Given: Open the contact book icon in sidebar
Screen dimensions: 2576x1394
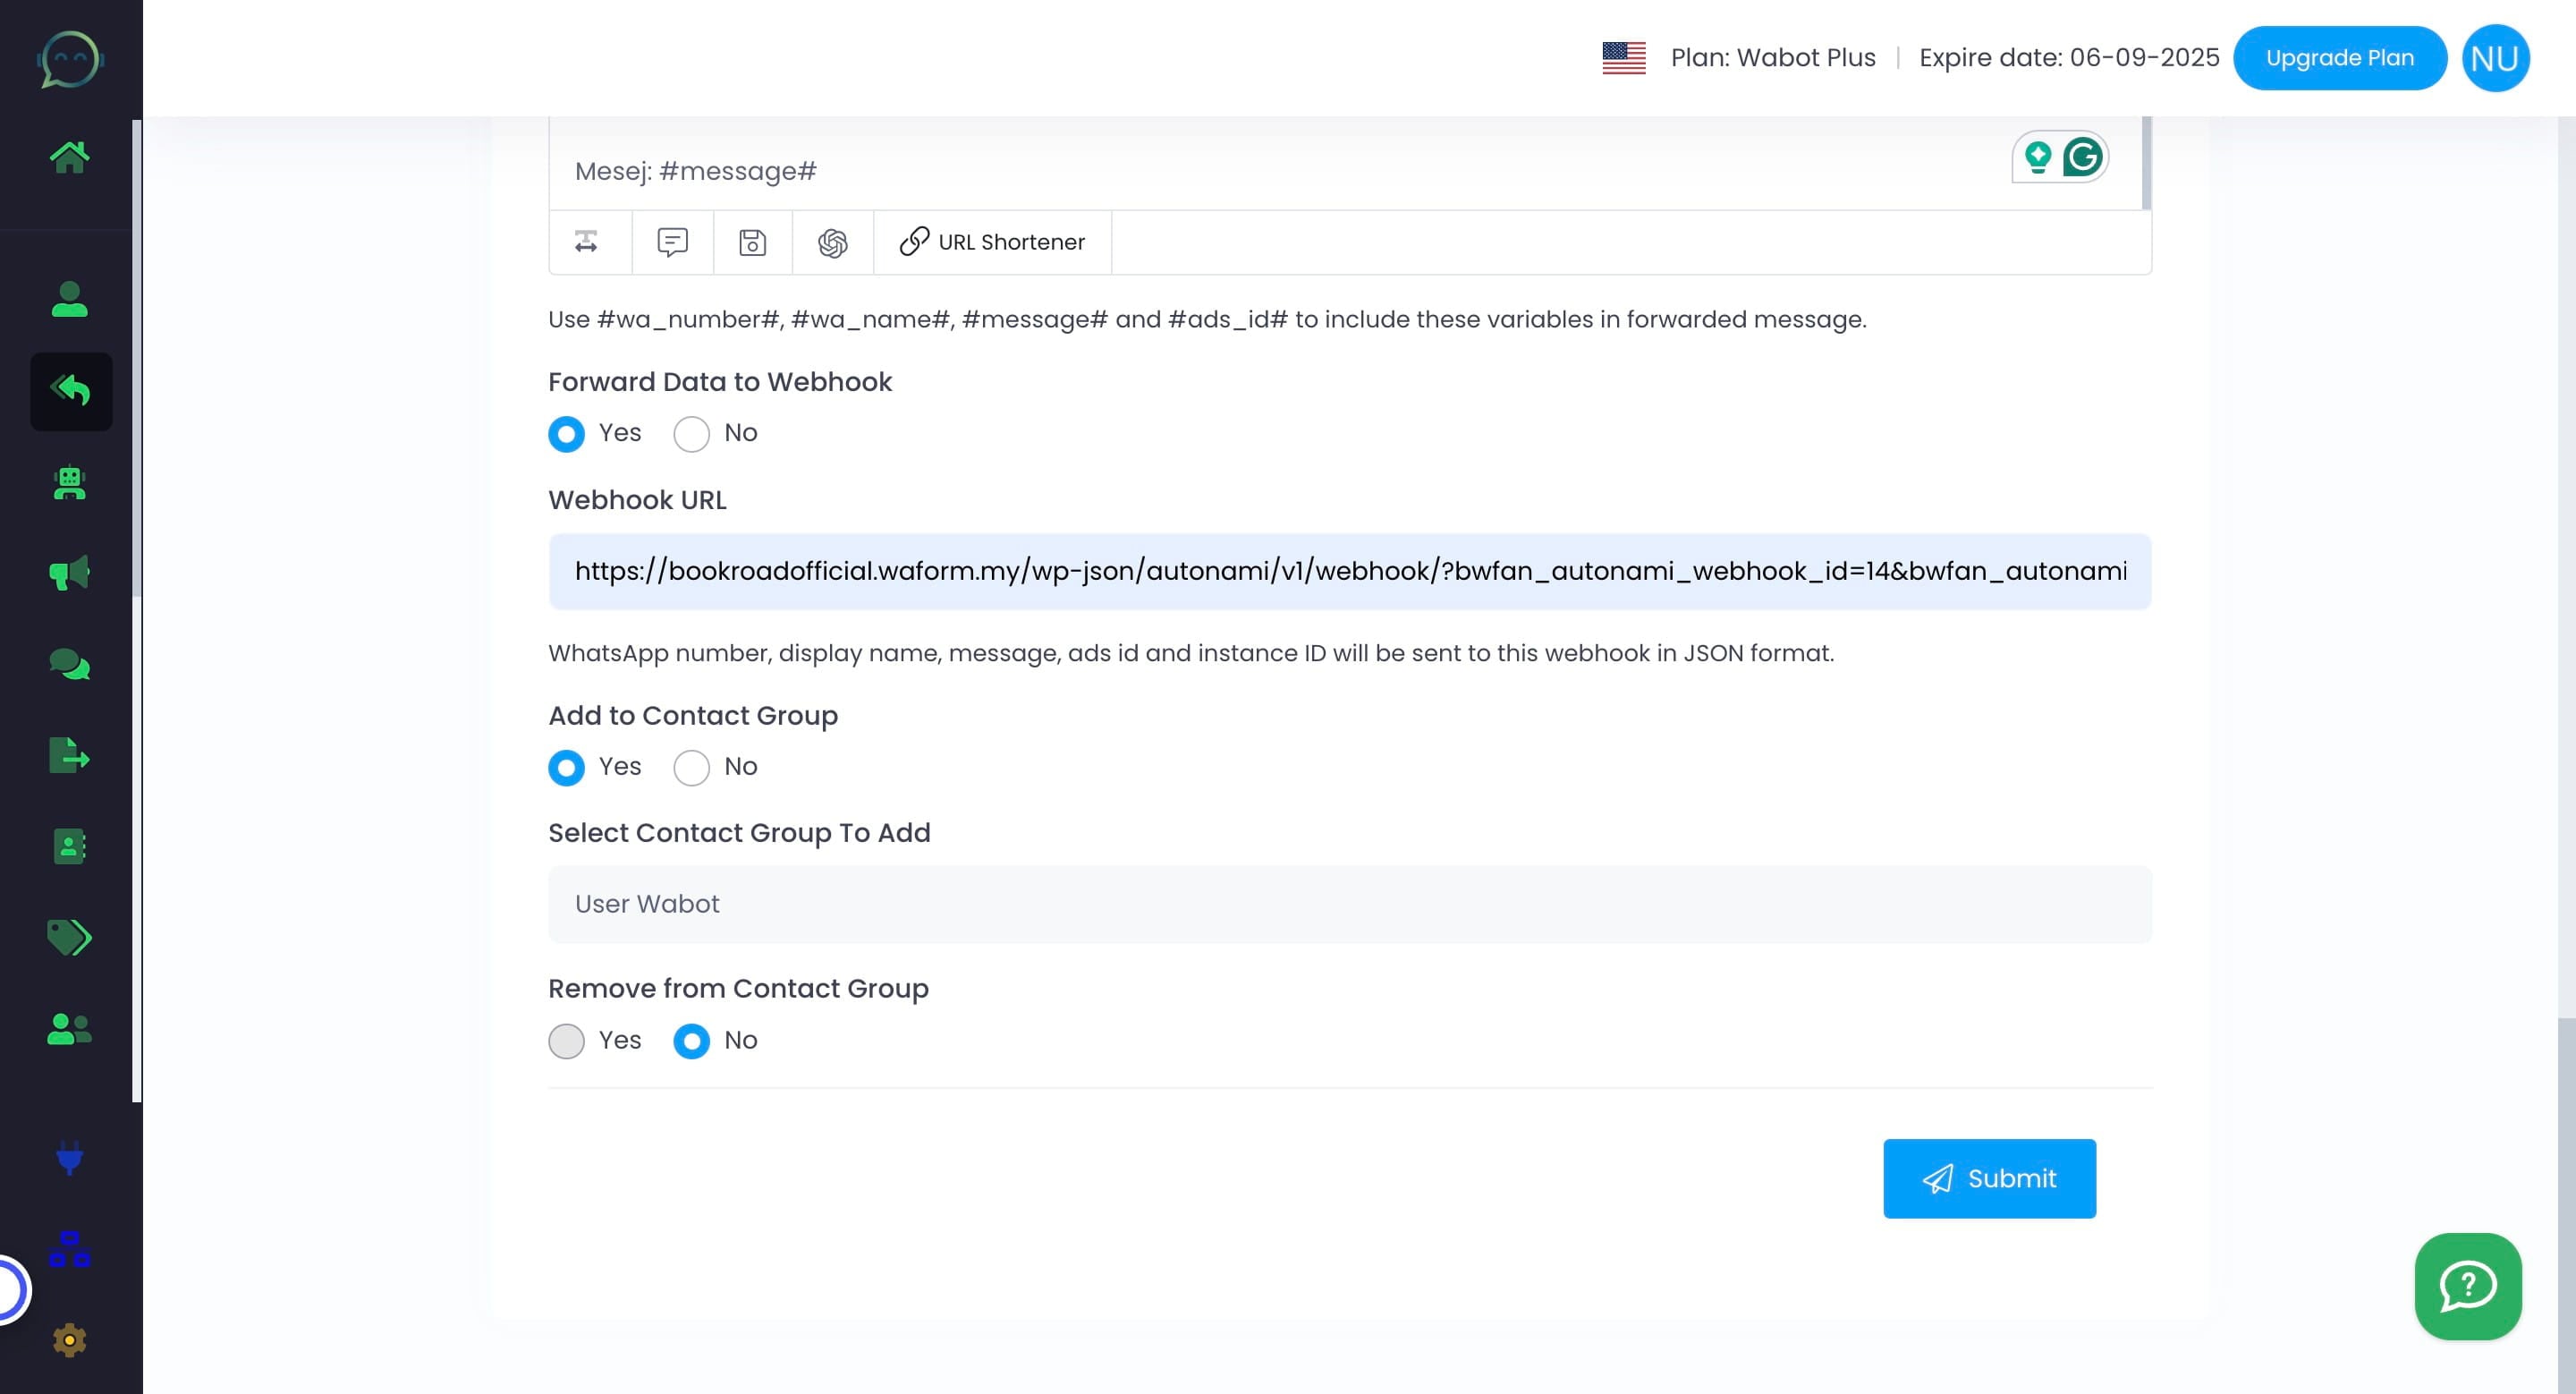Looking at the screenshot, I should (x=69, y=848).
